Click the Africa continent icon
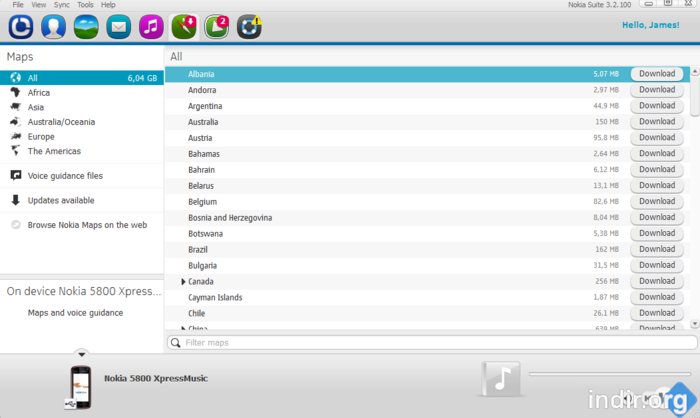The height and width of the screenshot is (418, 700). coord(16,92)
